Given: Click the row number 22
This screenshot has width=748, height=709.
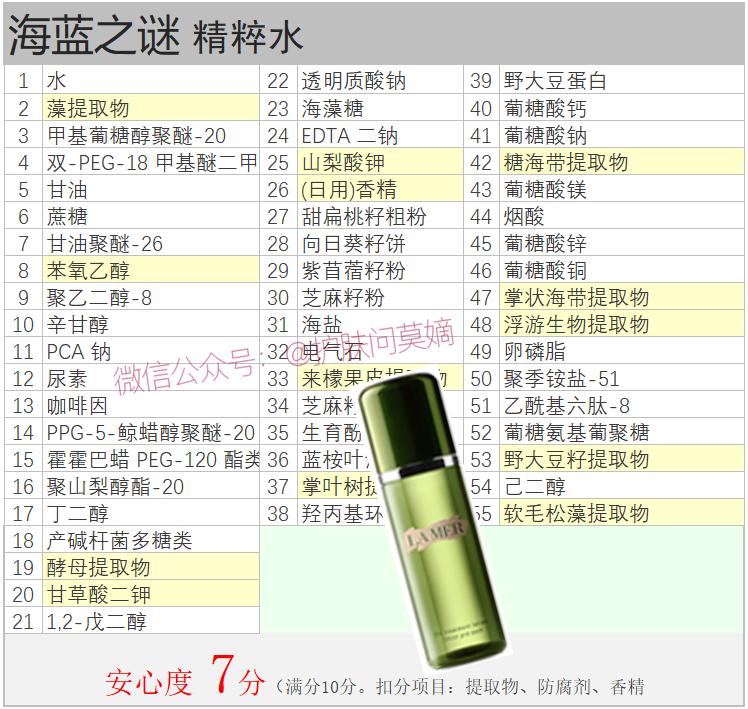Looking at the screenshot, I should click(x=278, y=80).
